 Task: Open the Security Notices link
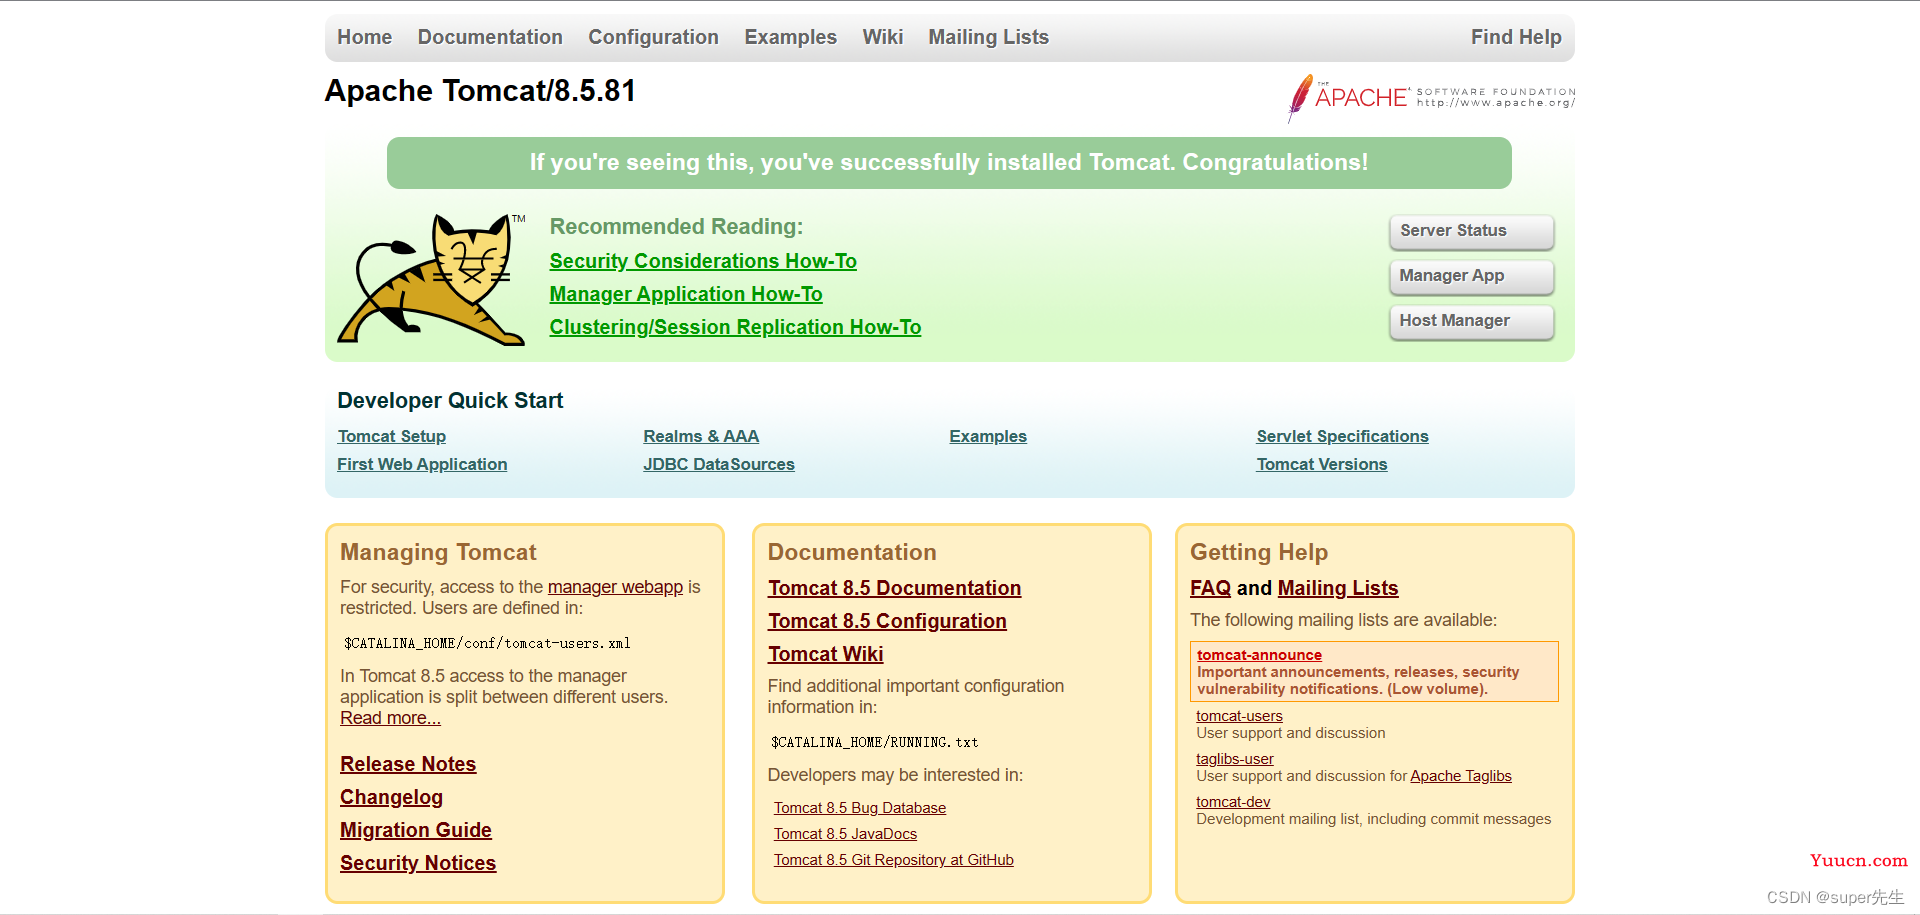click(418, 863)
